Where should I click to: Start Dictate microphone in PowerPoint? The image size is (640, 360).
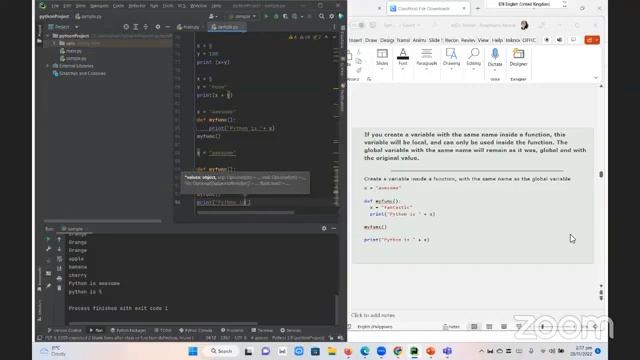click(x=495, y=58)
